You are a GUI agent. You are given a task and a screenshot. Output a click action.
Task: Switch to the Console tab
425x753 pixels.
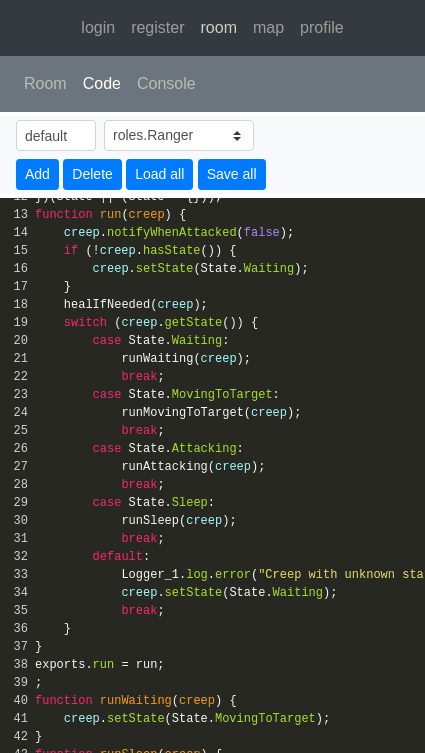click(x=166, y=84)
